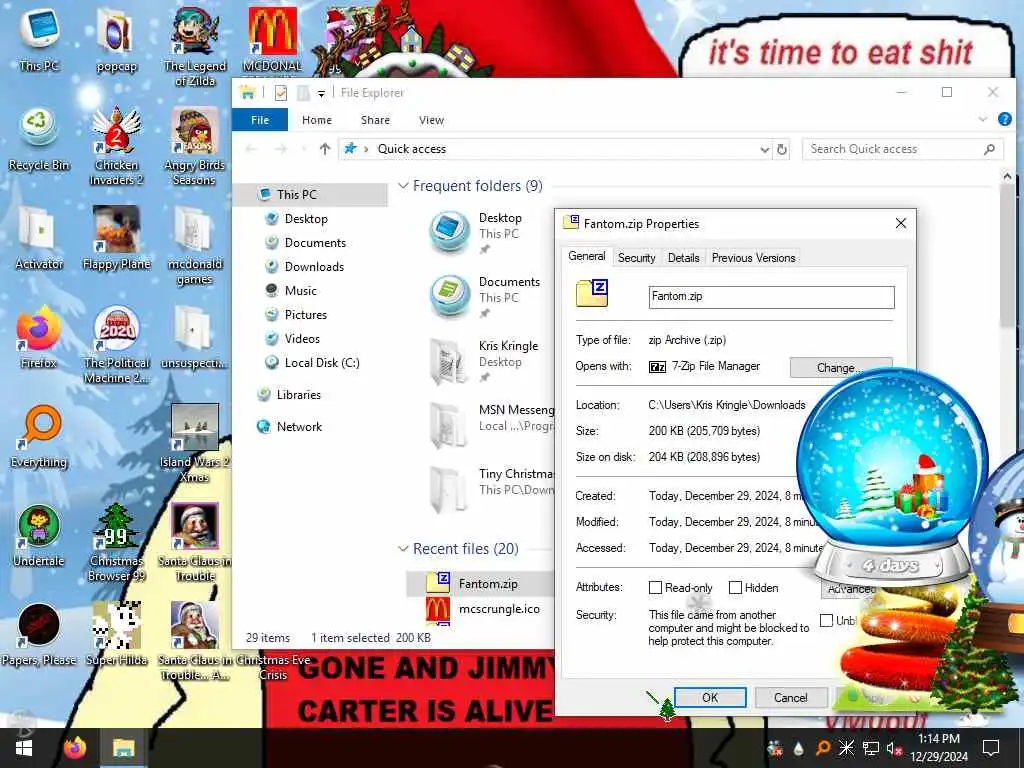Open the popcap desktop folder icon
This screenshot has width=1024, height=768.
point(116,39)
